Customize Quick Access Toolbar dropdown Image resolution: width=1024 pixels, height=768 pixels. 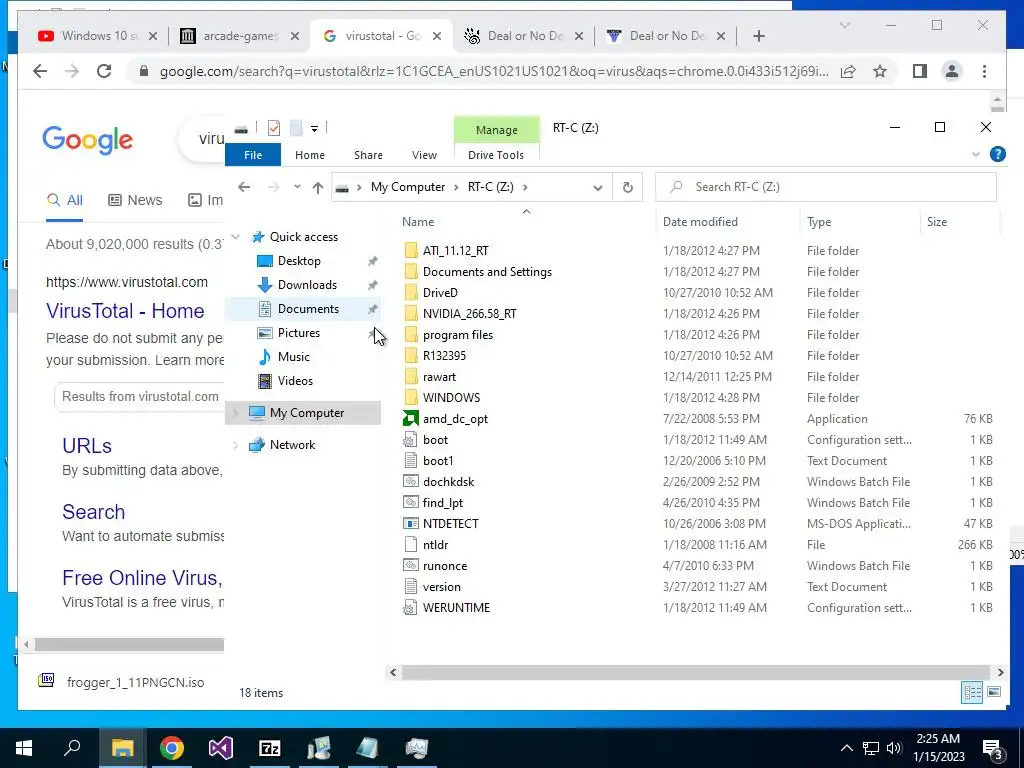click(314, 129)
